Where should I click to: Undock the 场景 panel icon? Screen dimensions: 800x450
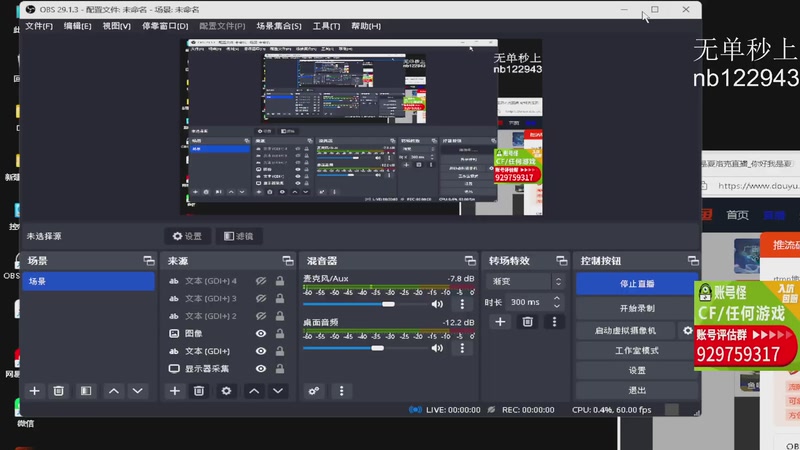click(x=148, y=261)
